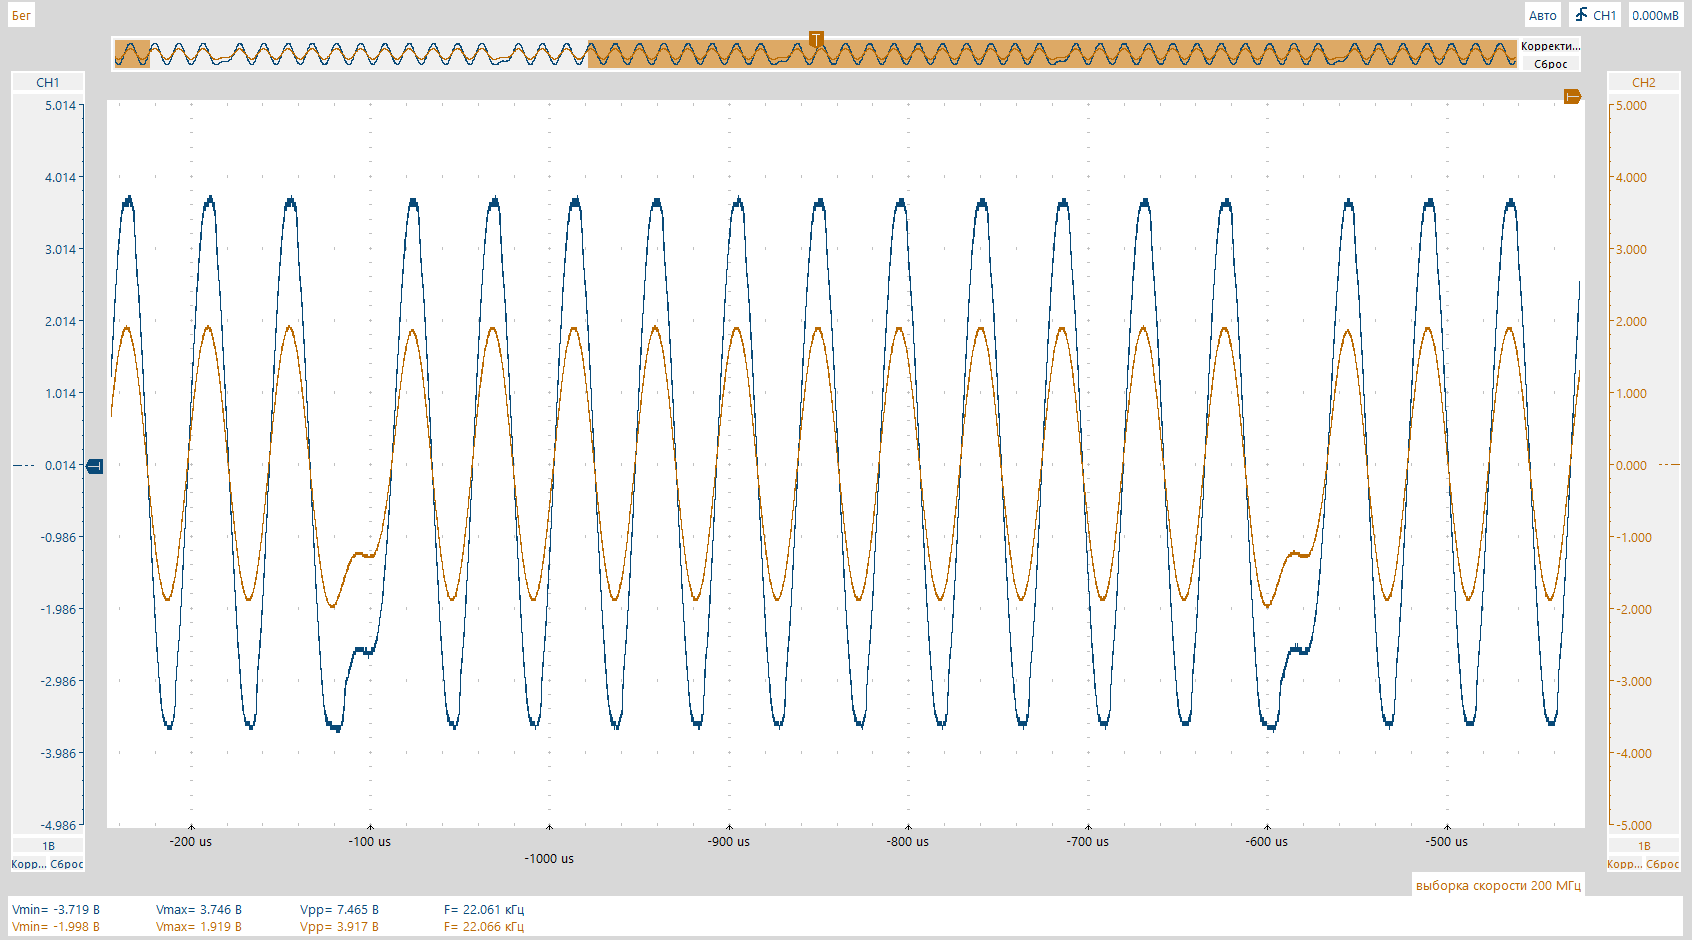Click the small orange region at overview's left end
Screen dimensions: 1692x940
[132, 54]
